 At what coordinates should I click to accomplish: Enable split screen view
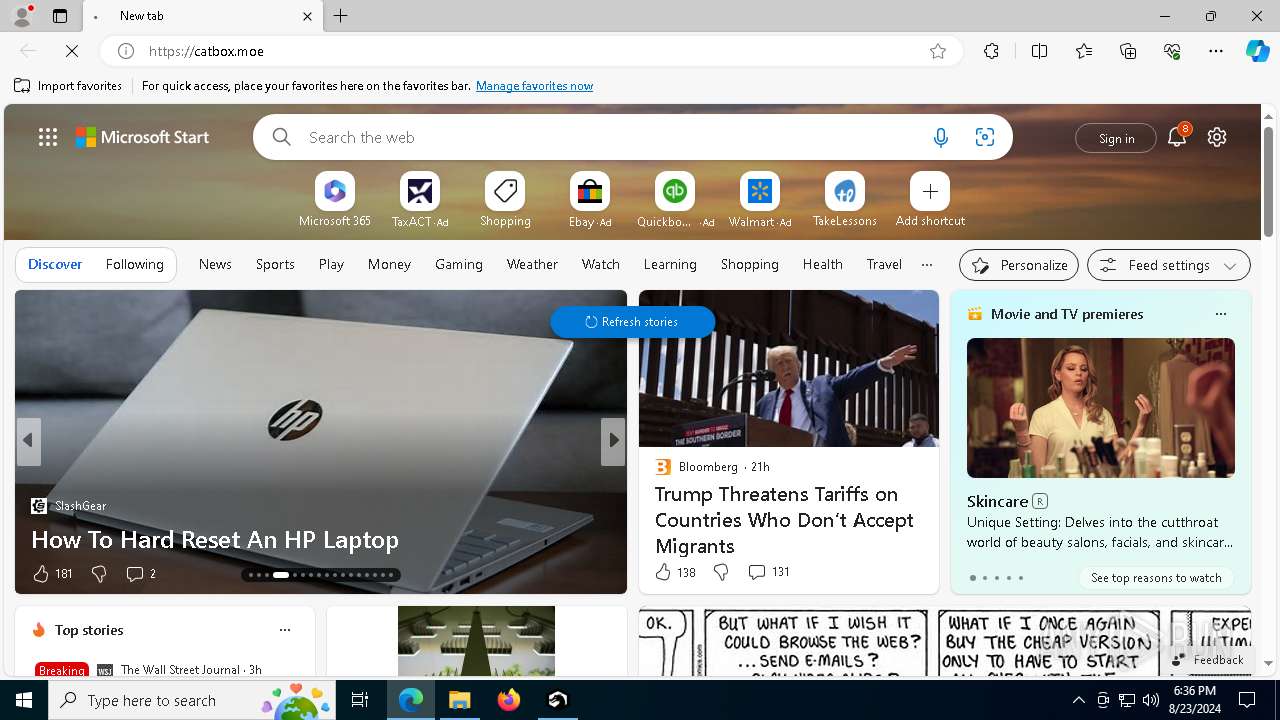coord(1039,51)
